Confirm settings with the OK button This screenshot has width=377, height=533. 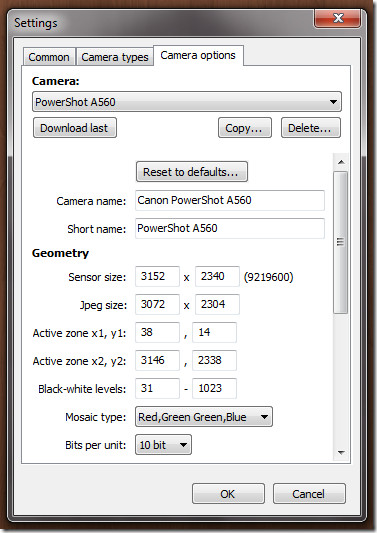click(228, 494)
